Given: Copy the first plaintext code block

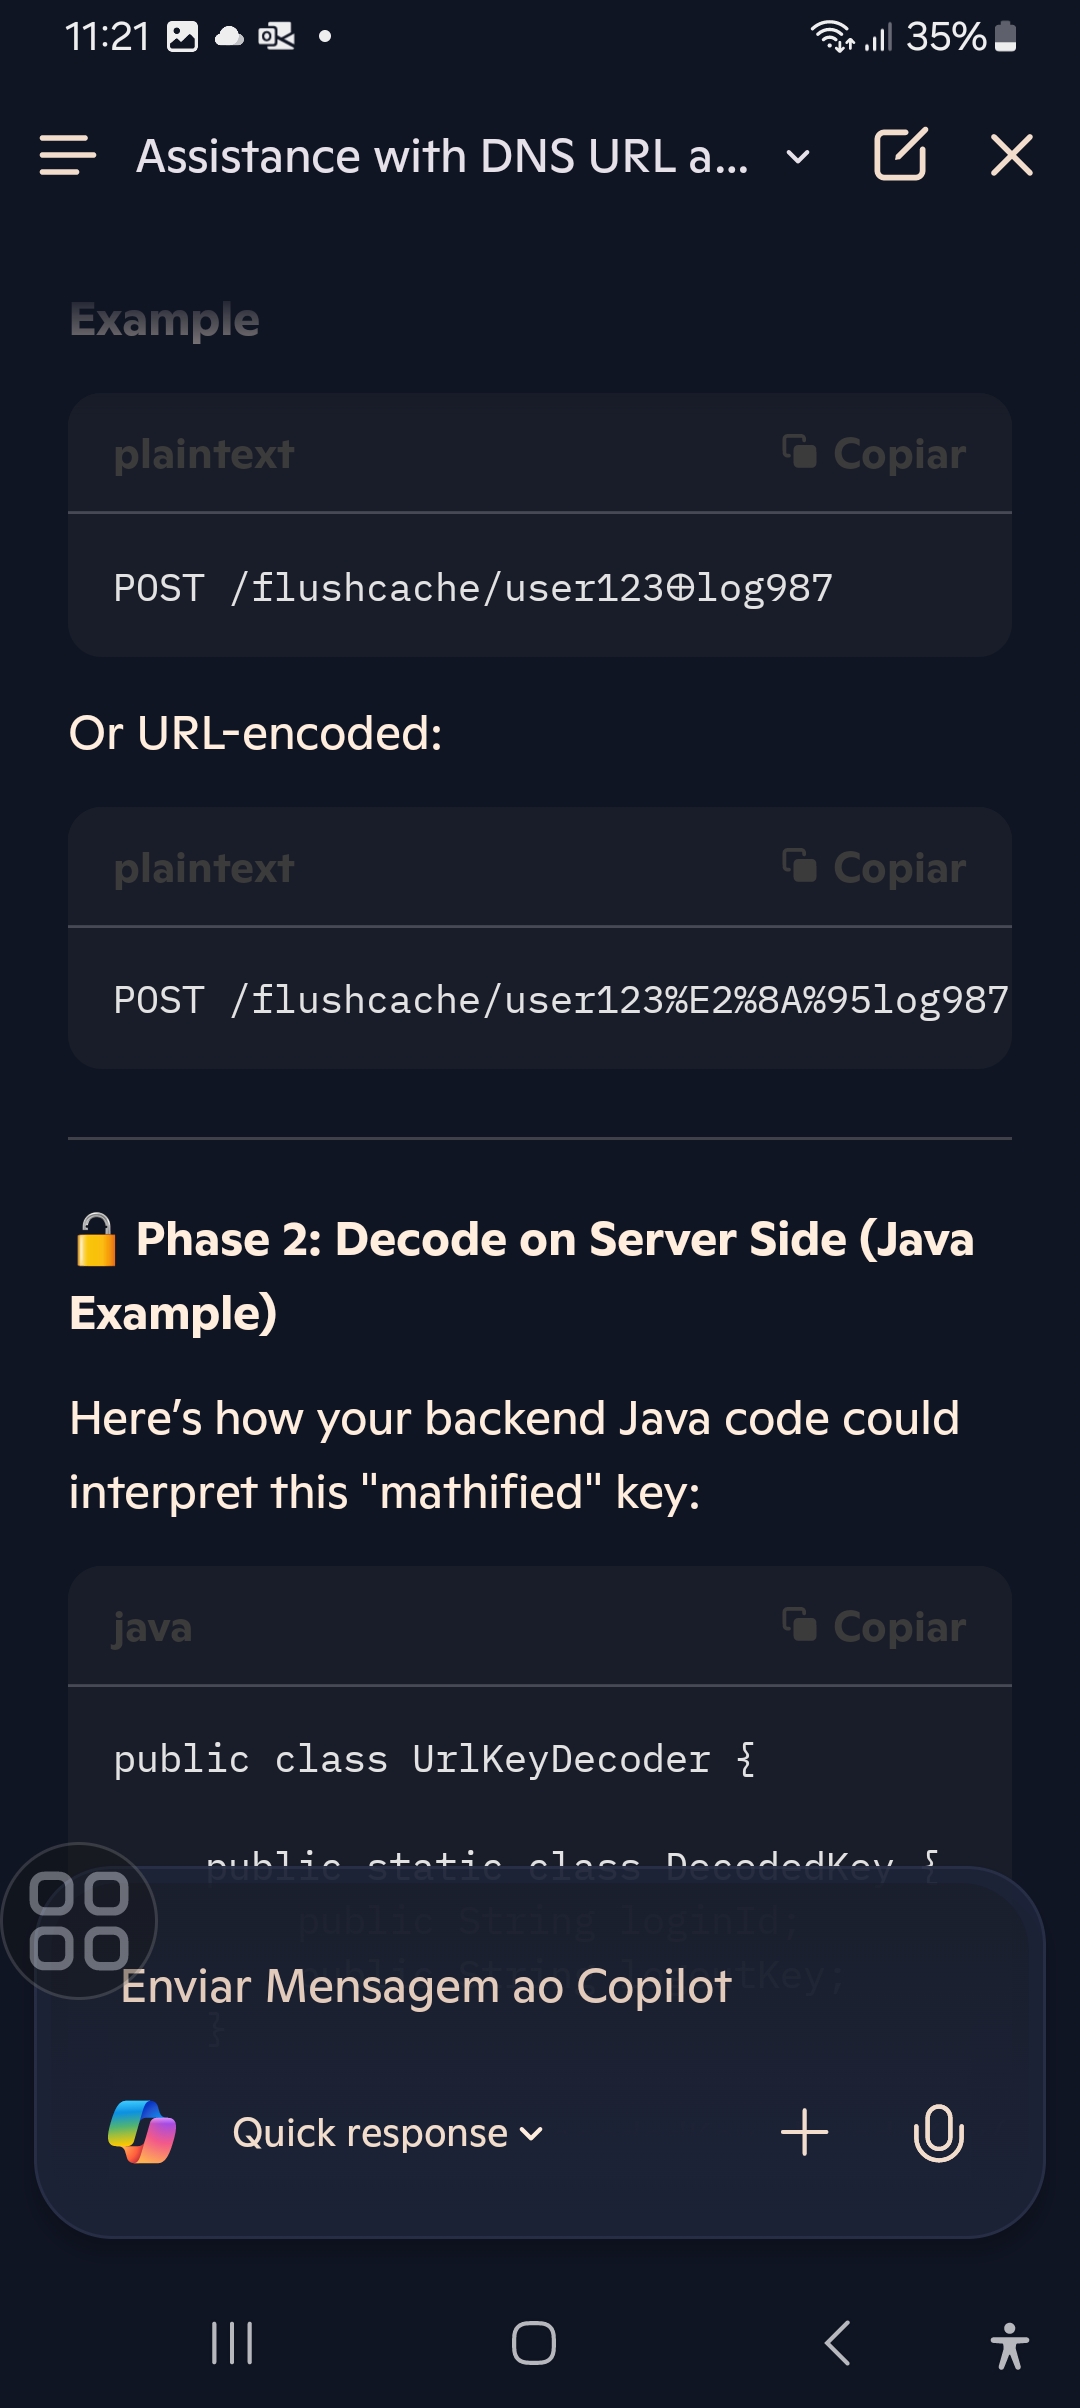Looking at the screenshot, I should click(874, 454).
